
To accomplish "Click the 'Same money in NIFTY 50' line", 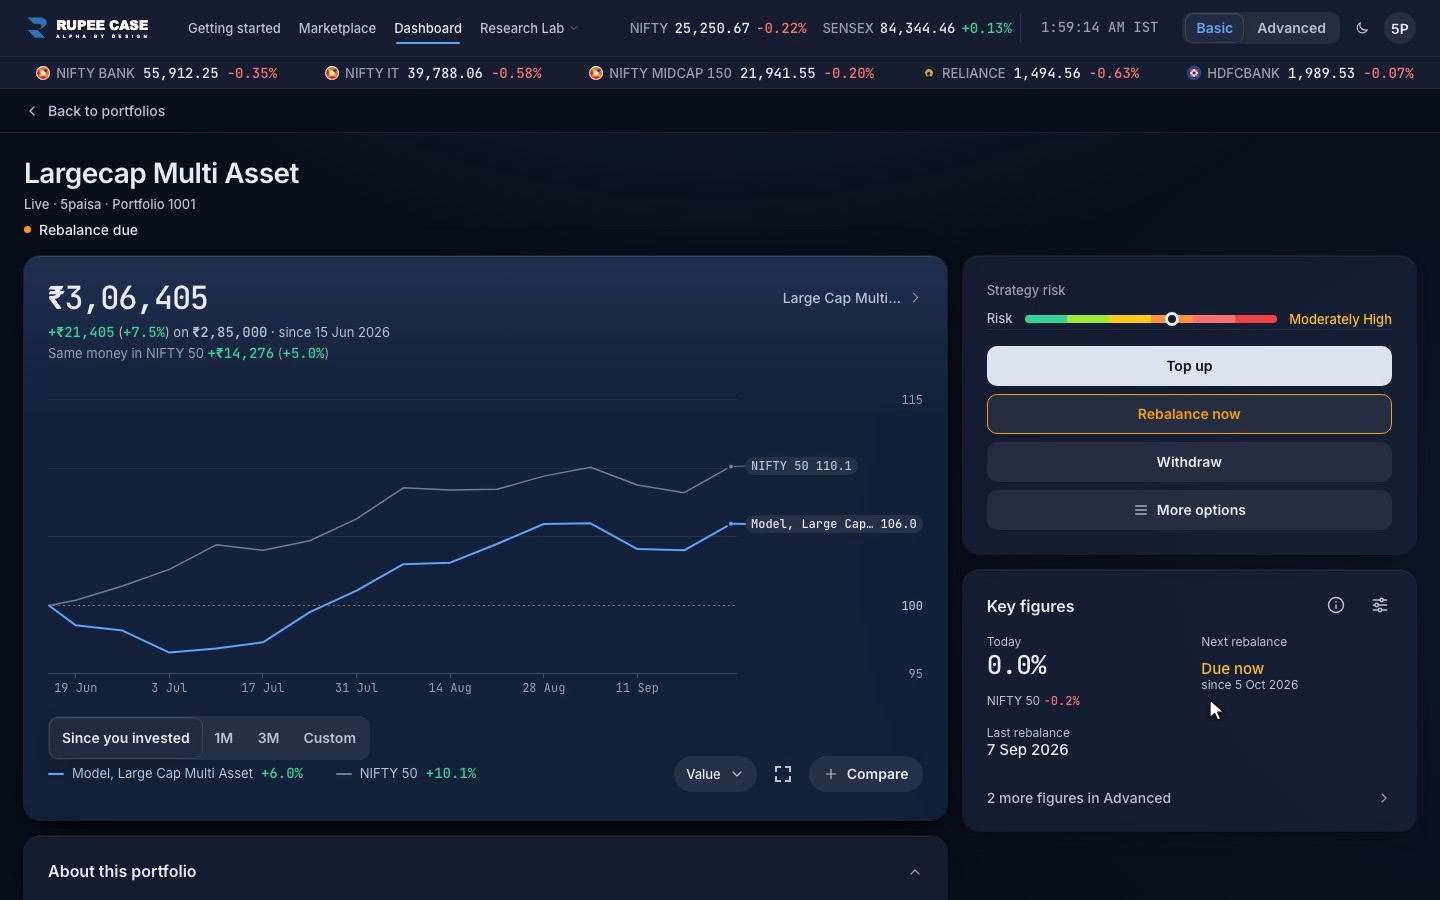I will pyautogui.click(x=188, y=353).
